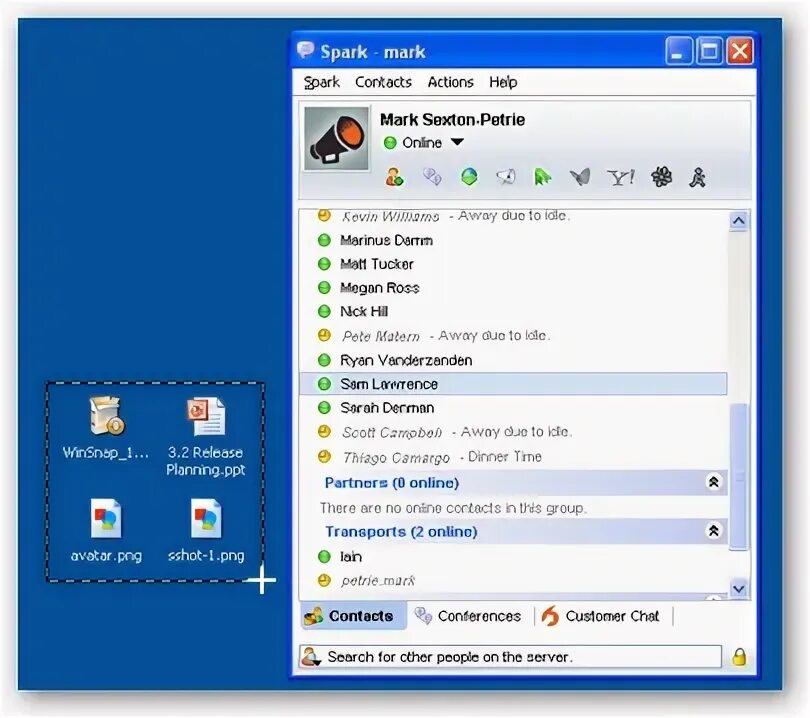Screen dimensions: 810x718
Task: Select the WinSnap installer desktop icon
Action: [105, 428]
